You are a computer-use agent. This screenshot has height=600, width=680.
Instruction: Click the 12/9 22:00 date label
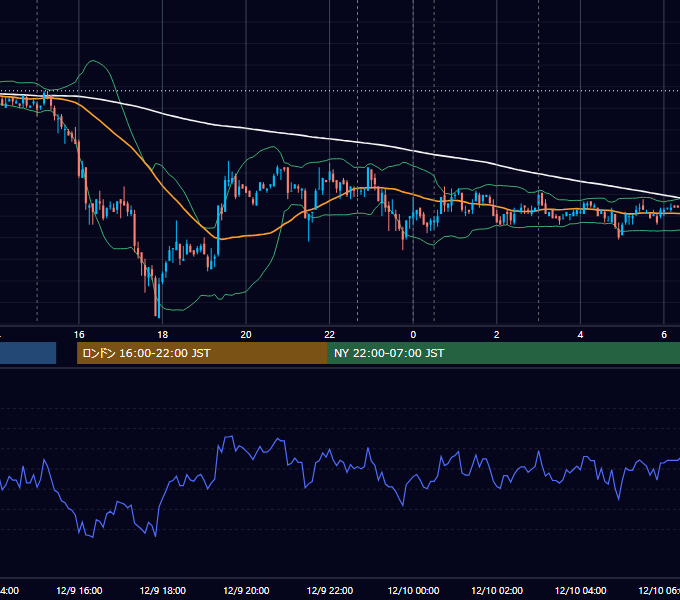(330, 590)
